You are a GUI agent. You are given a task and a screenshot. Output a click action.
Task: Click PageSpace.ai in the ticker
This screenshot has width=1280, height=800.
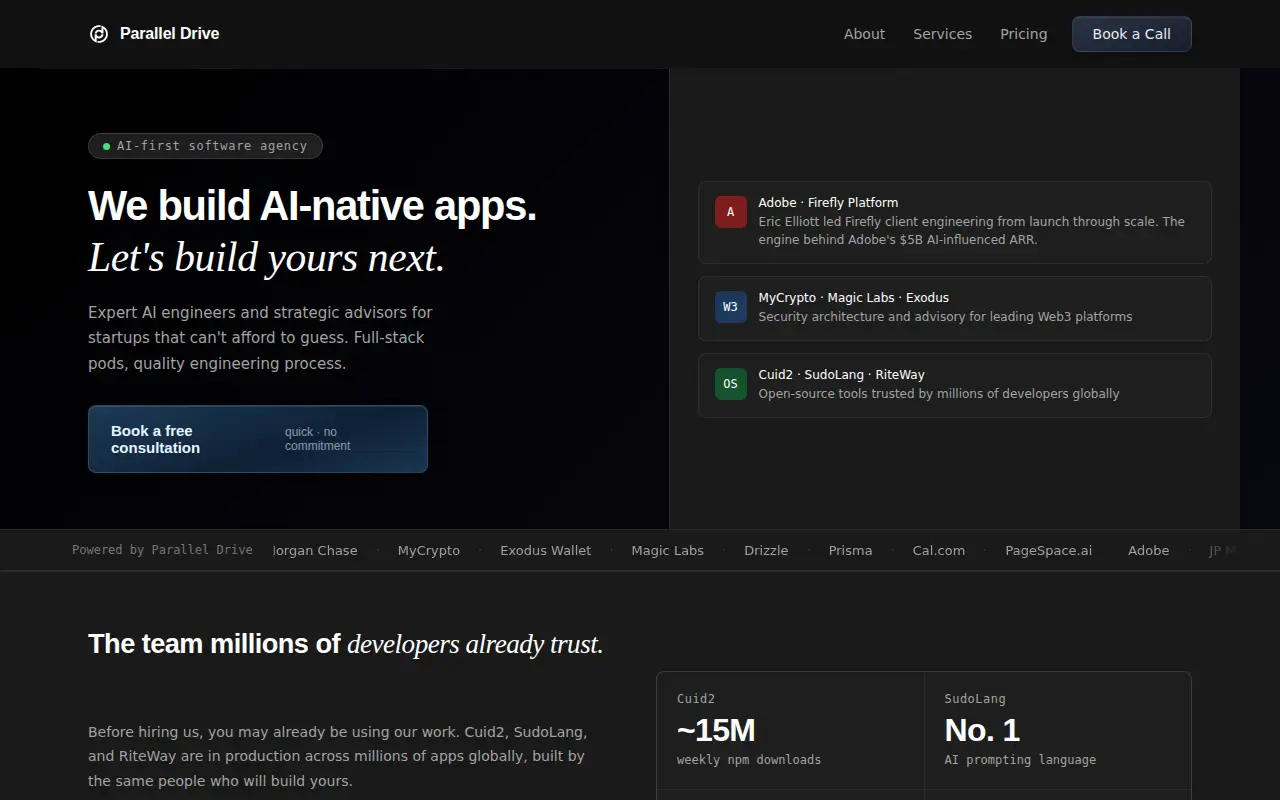tap(1048, 551)
